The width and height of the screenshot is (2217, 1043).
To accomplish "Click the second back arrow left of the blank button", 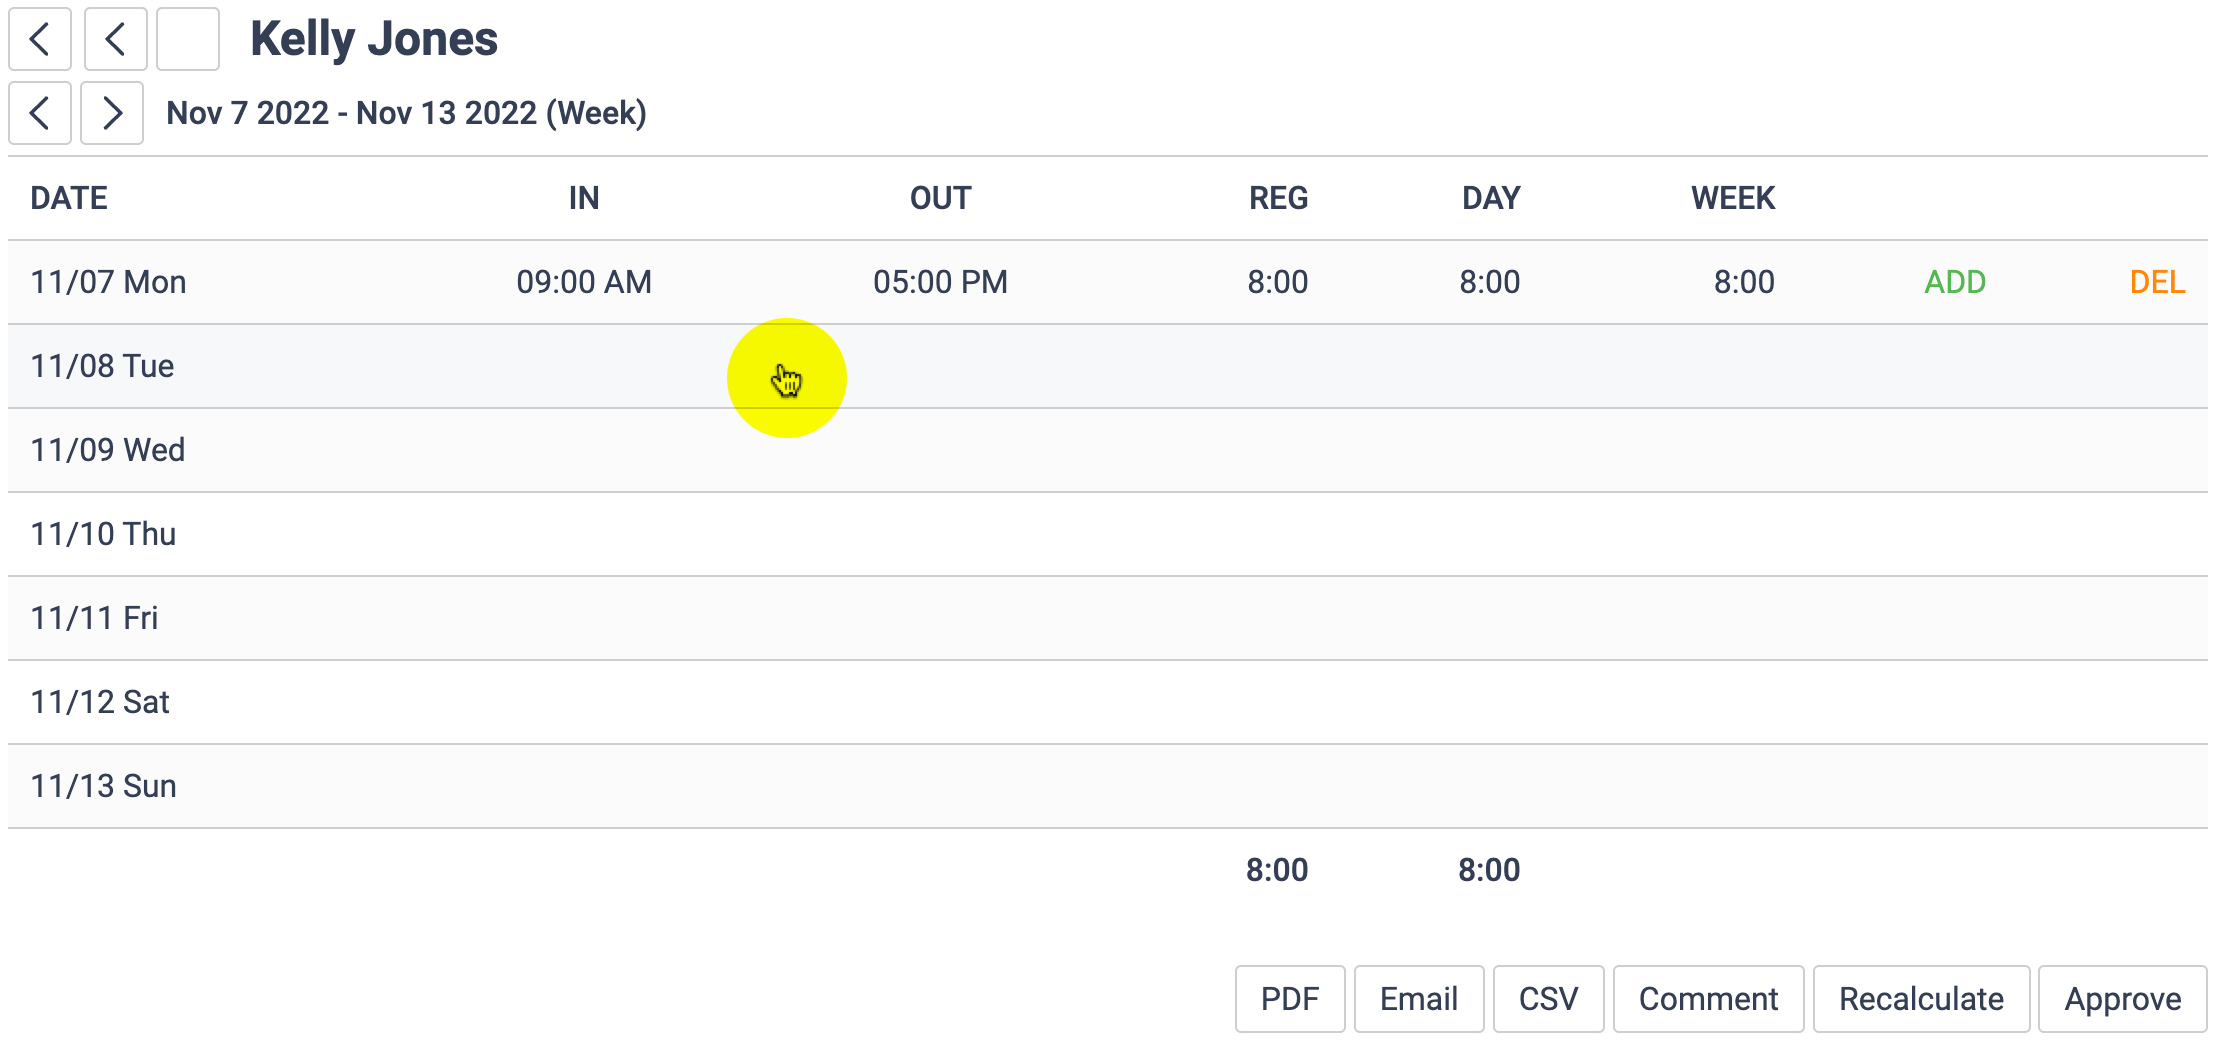I will click(116, 40).
